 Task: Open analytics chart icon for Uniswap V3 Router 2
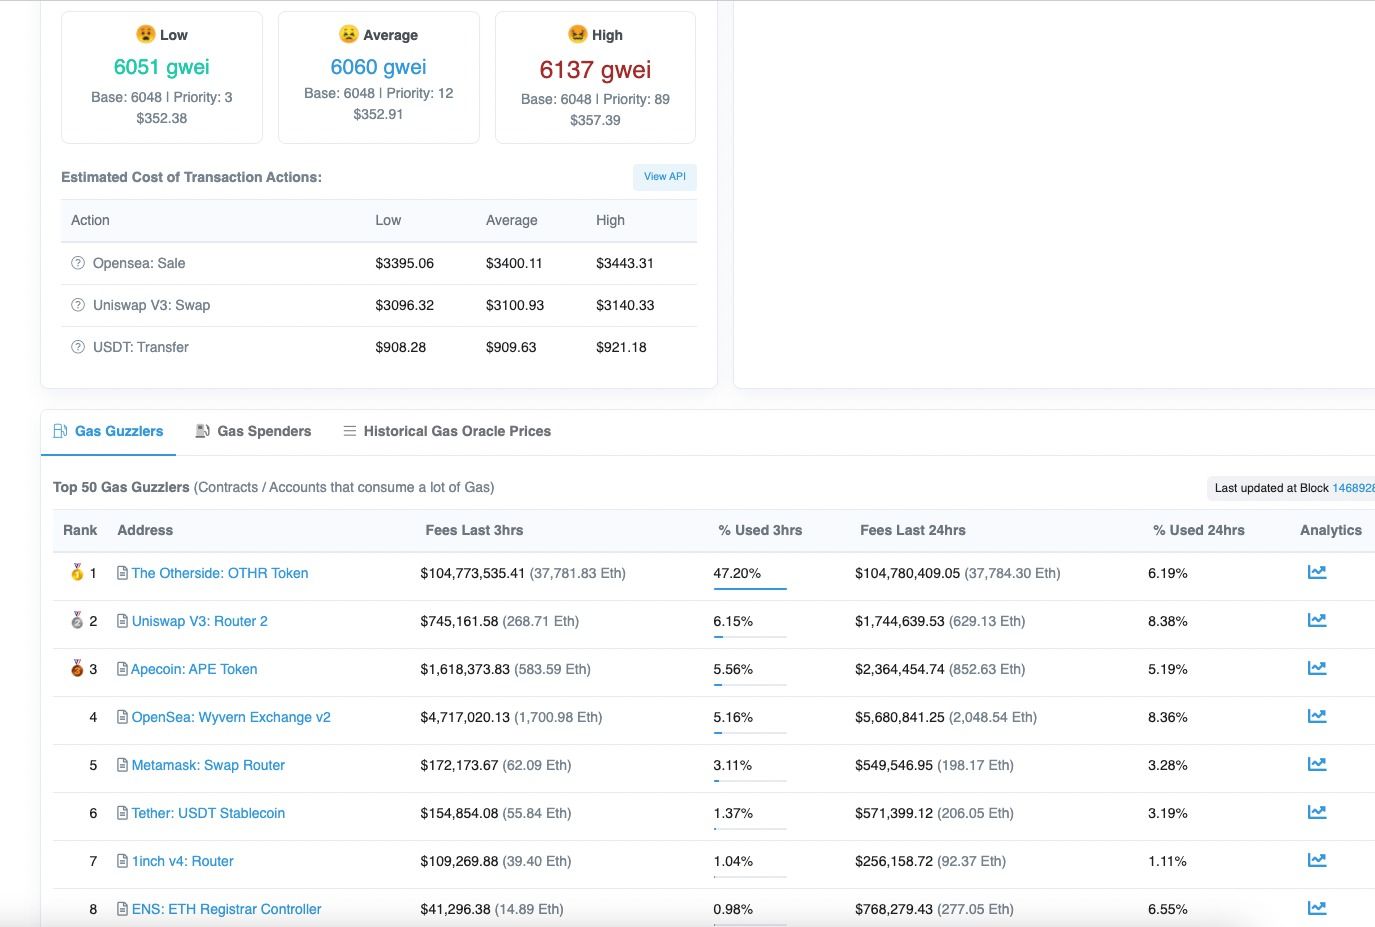(1316, 620)
